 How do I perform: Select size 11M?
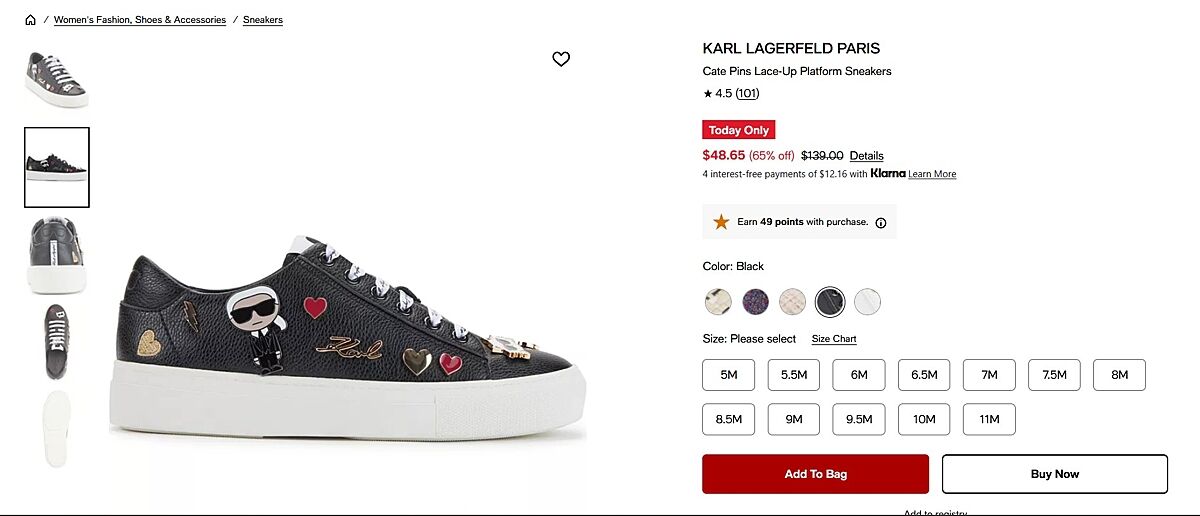coord(989,419)
